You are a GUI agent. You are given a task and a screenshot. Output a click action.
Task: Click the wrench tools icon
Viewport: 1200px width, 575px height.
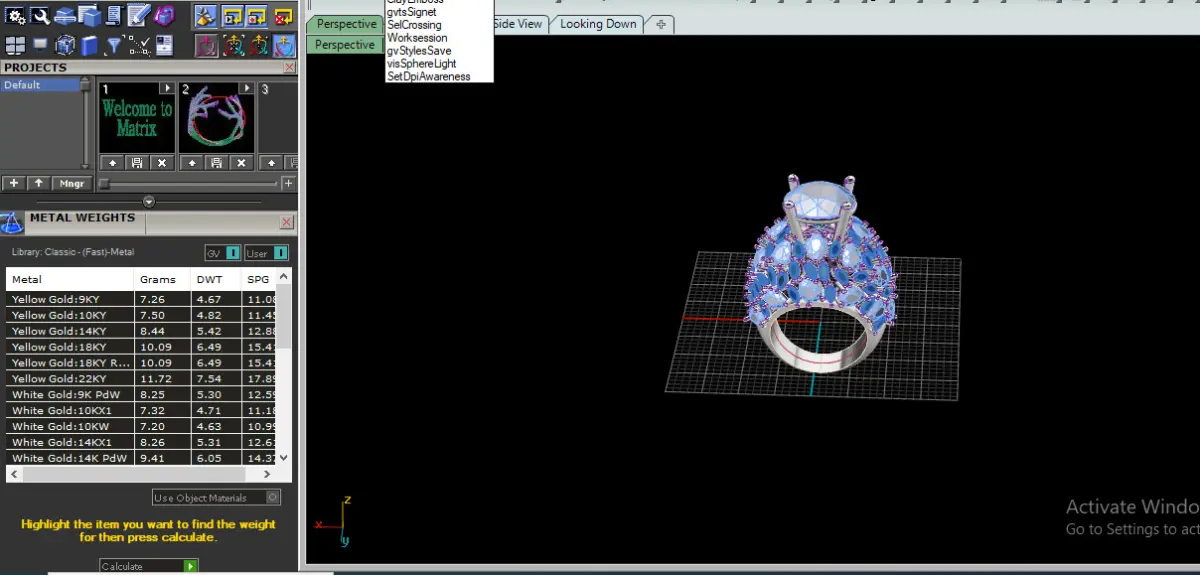[40, 15]
